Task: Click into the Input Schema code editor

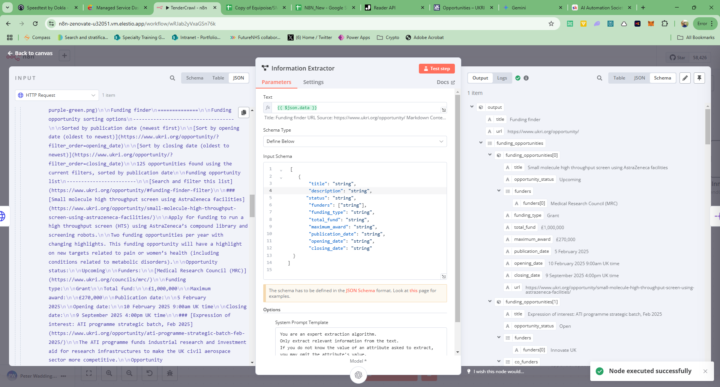Action: tap(354, 220)
